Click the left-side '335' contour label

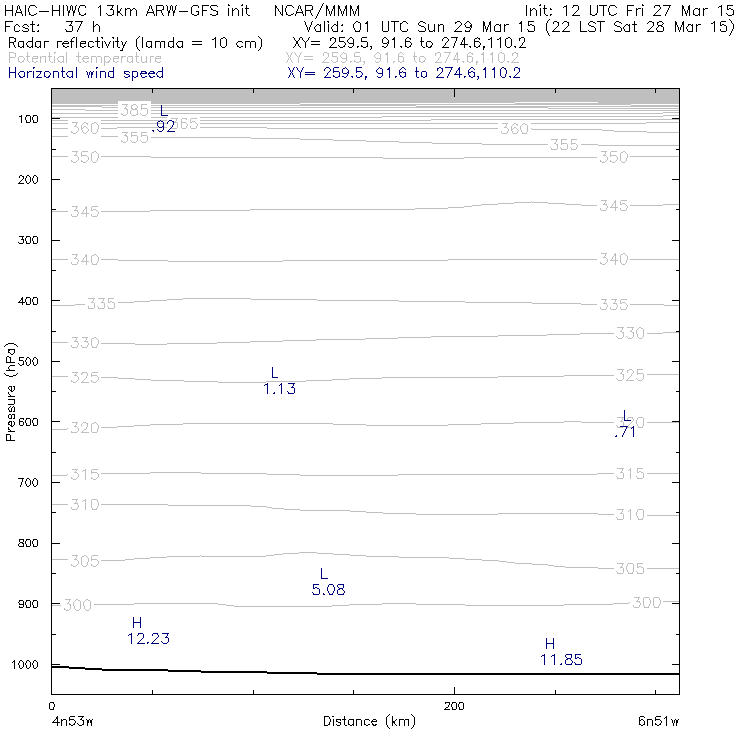pos(101,303)
